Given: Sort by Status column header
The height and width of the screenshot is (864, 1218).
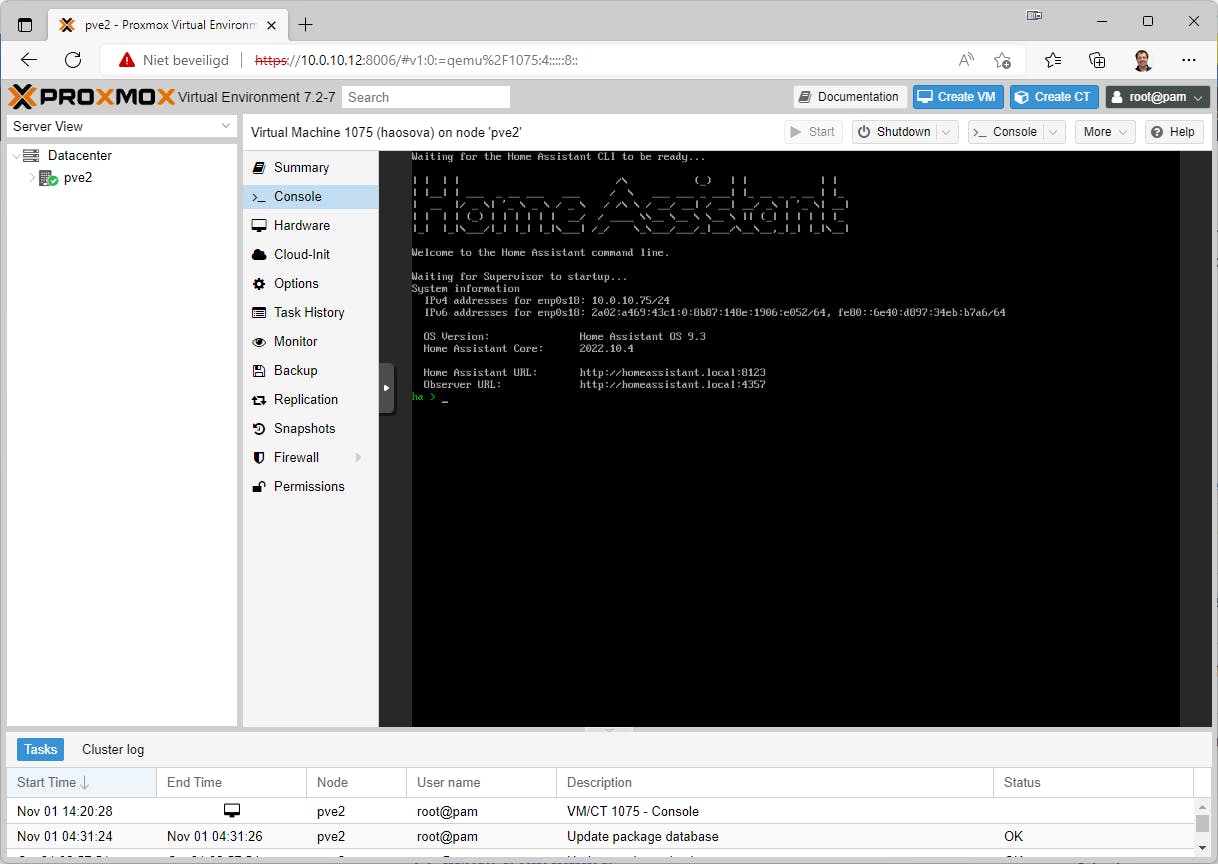Looking at the screenshot, I should [x=1094, y=782].
